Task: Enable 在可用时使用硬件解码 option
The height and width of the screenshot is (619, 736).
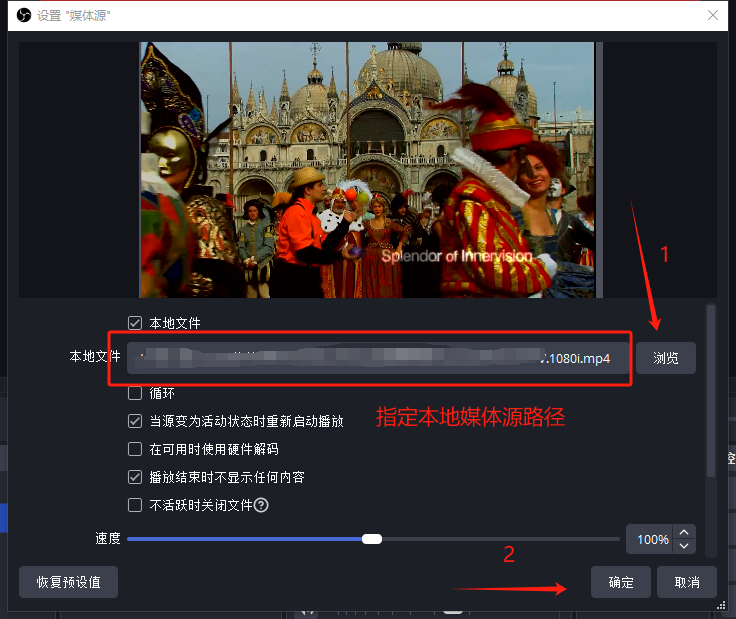Action: pyautogui.click(x=135, y=450)
